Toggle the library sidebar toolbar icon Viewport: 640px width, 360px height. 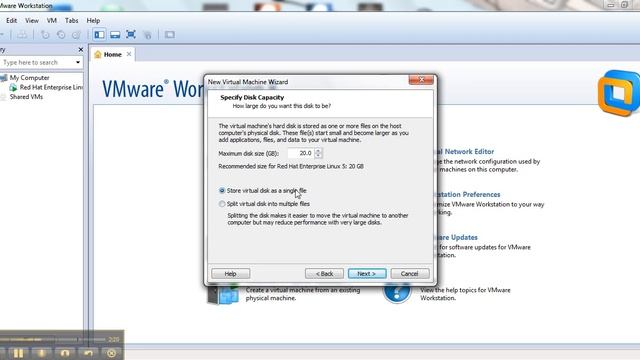[99, 35]
